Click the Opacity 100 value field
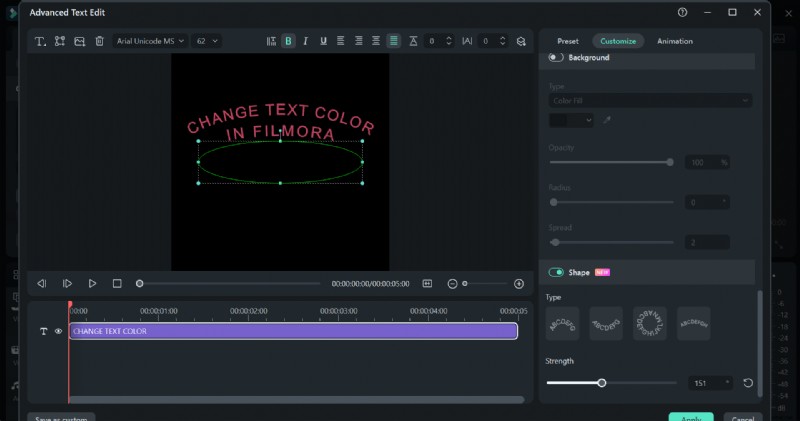This screenshot has width=800, height=421. (707, 162)
